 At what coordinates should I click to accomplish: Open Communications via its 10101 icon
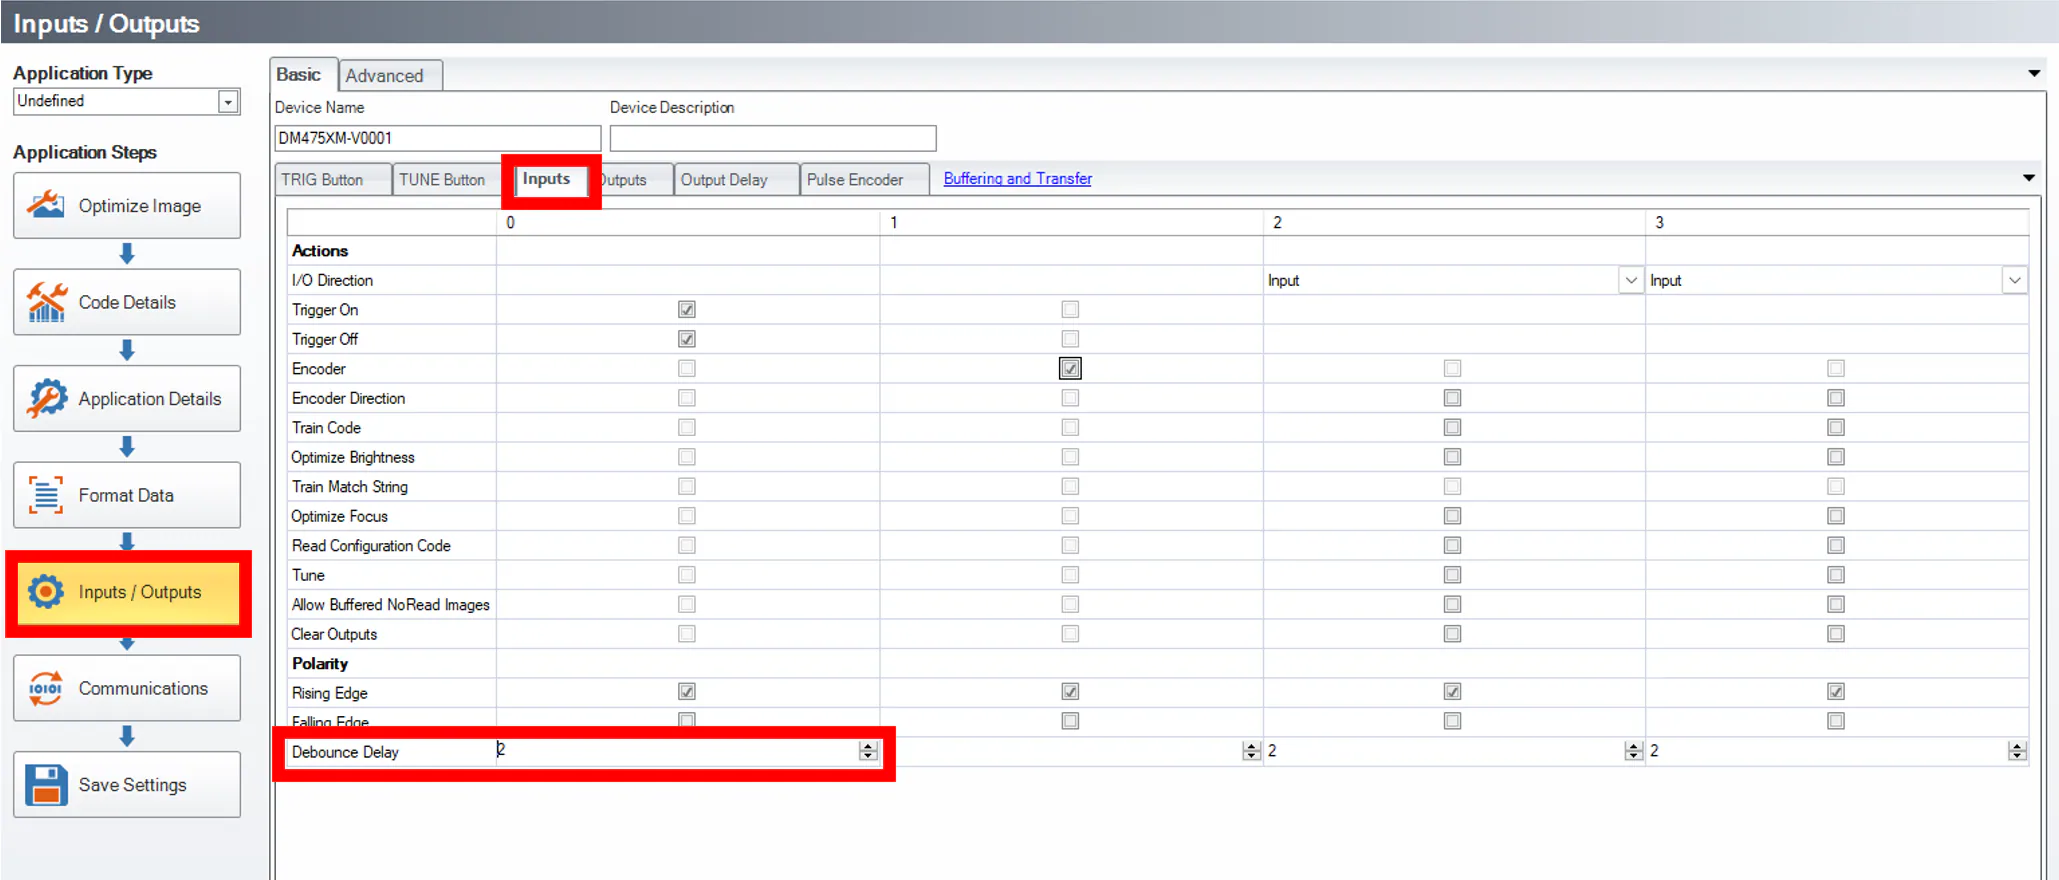(46, 688)
